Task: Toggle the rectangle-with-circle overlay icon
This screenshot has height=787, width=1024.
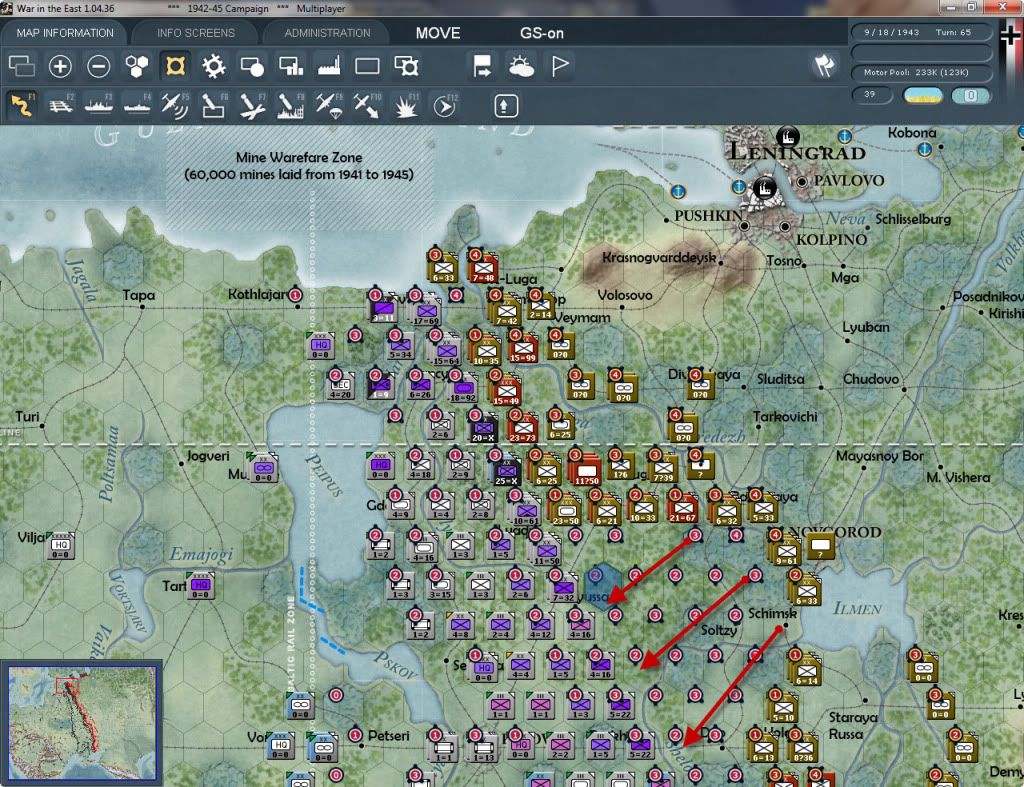Action: click(252, 66)
